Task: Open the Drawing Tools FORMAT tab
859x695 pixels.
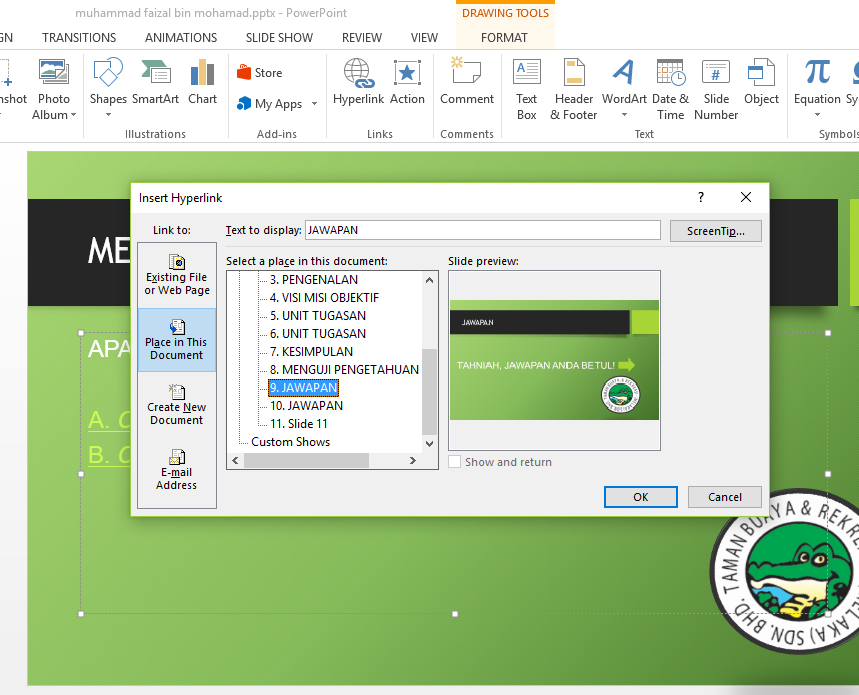Action: 504,38
